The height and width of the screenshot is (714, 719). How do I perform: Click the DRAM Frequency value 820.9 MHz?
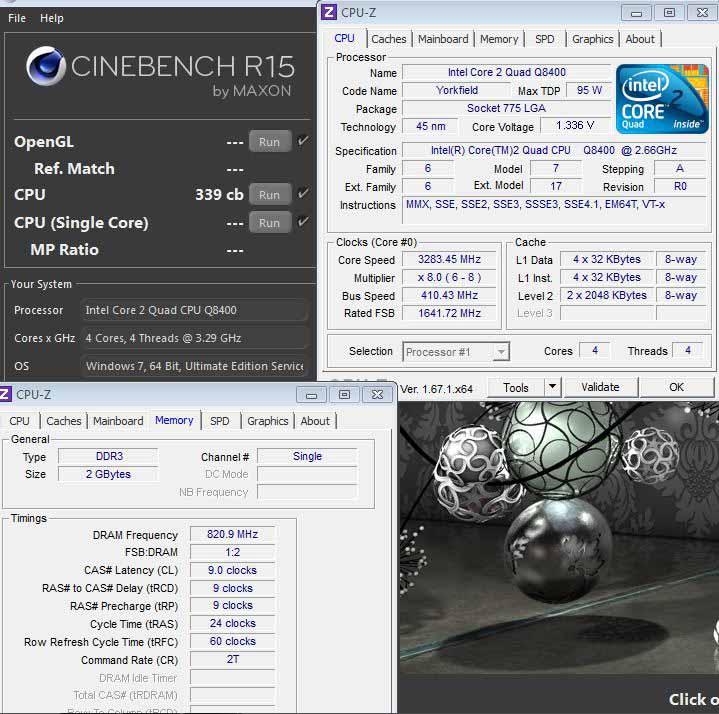click(232, 534)
